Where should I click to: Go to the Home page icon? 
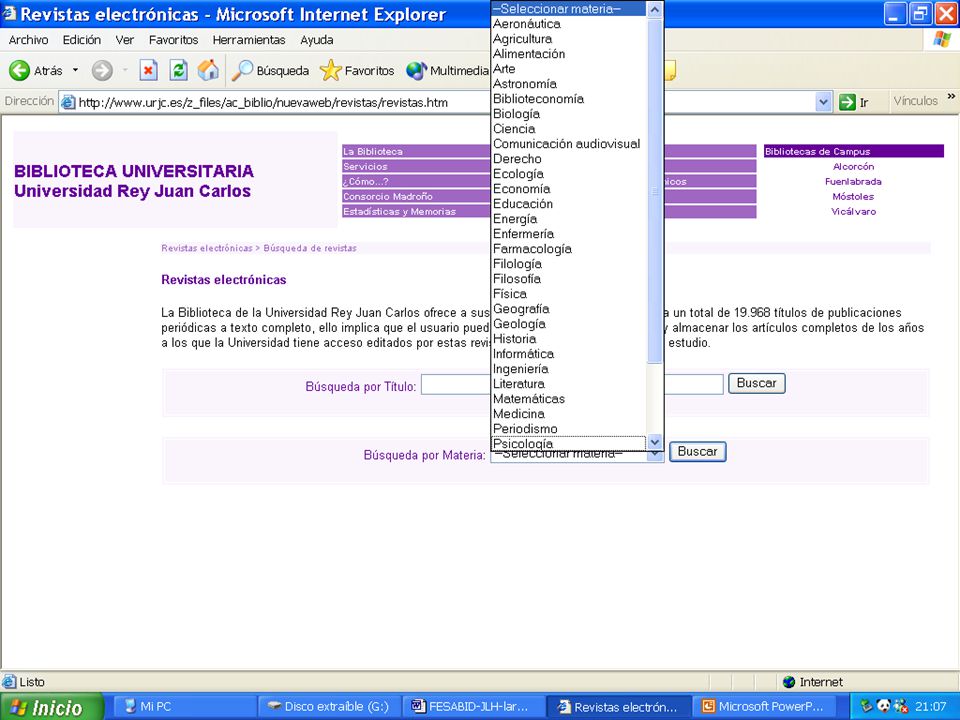[208, 70]
